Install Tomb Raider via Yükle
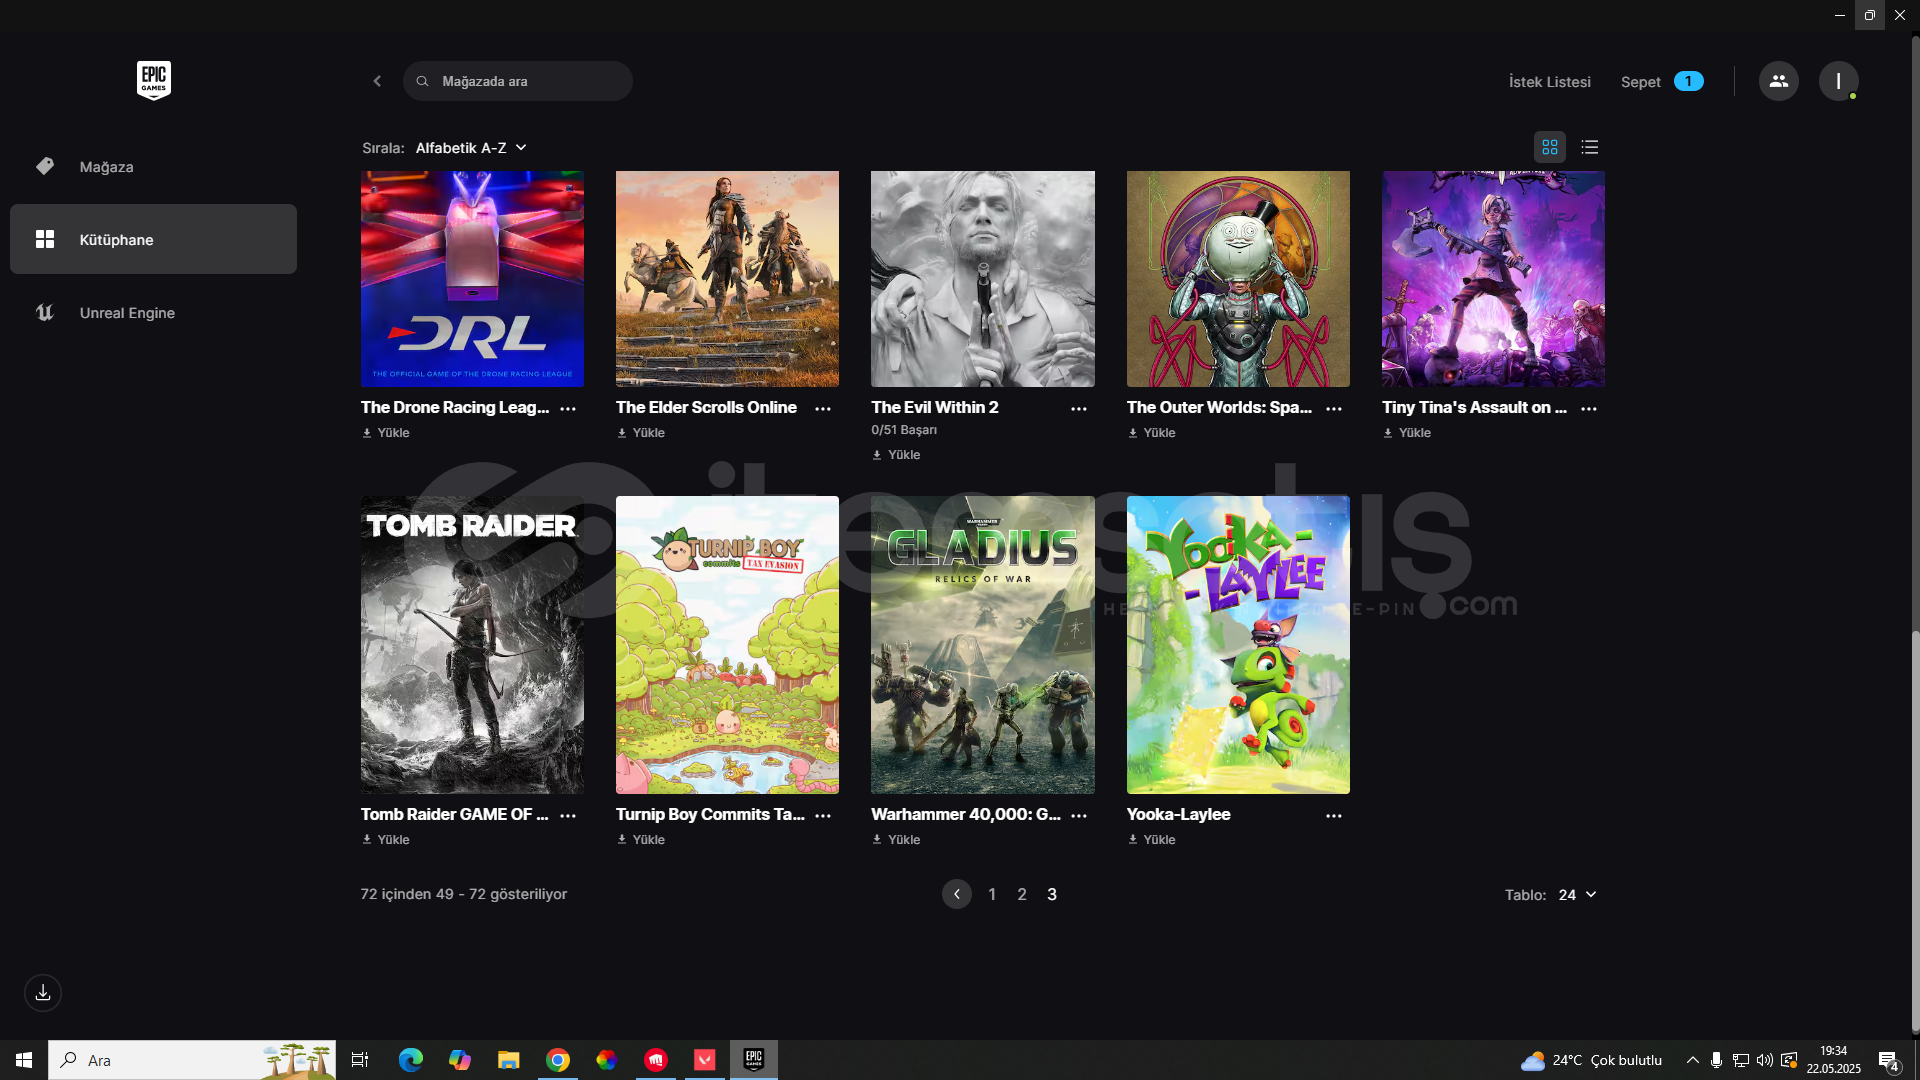 [x=386, y=840]
